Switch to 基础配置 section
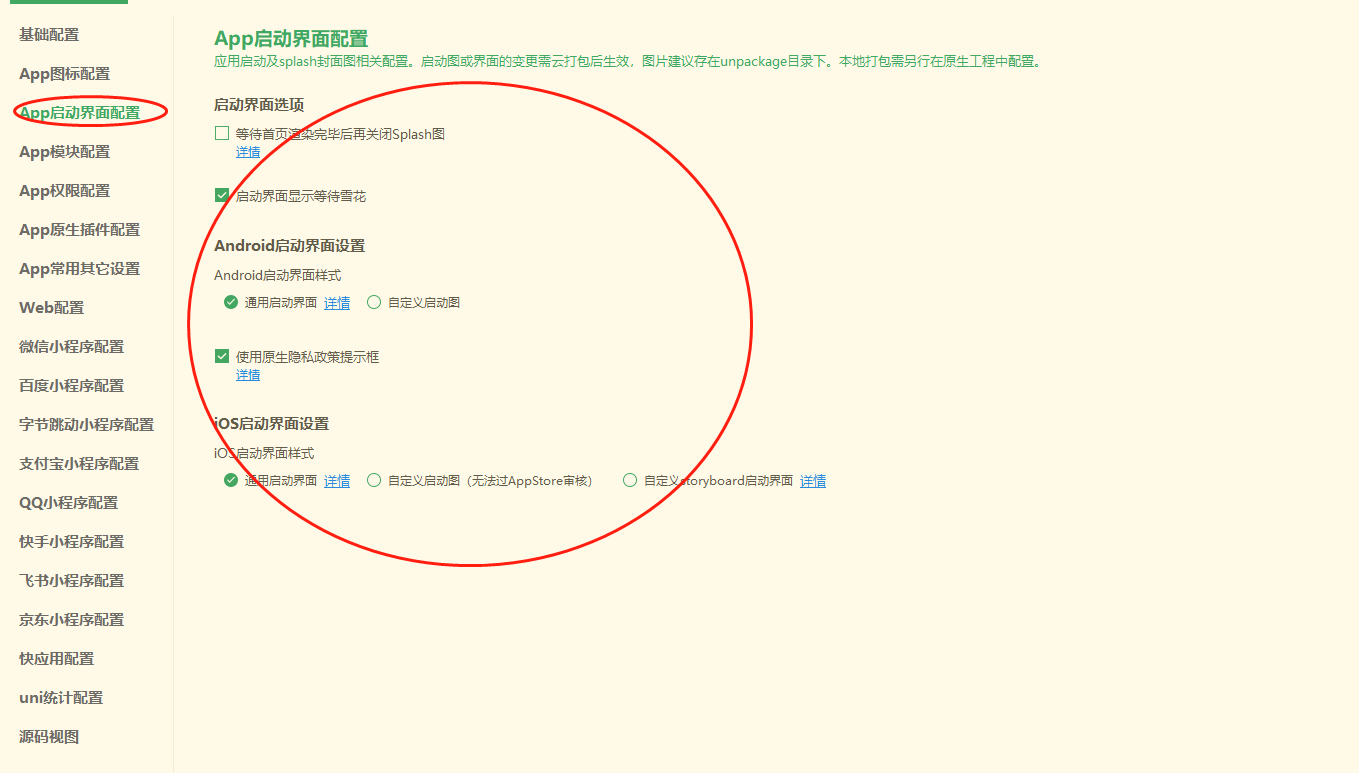 [49, 35]
